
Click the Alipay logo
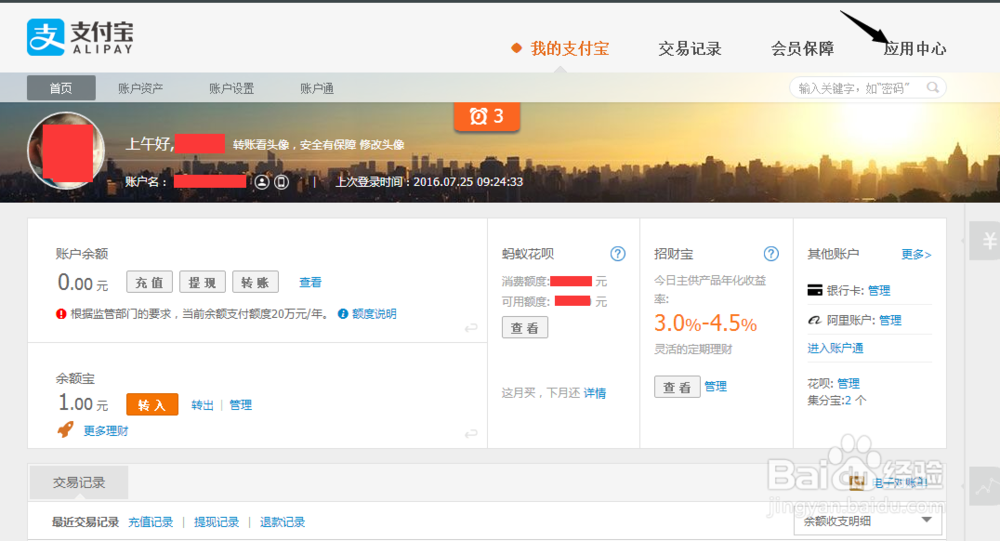pos(80,37)
